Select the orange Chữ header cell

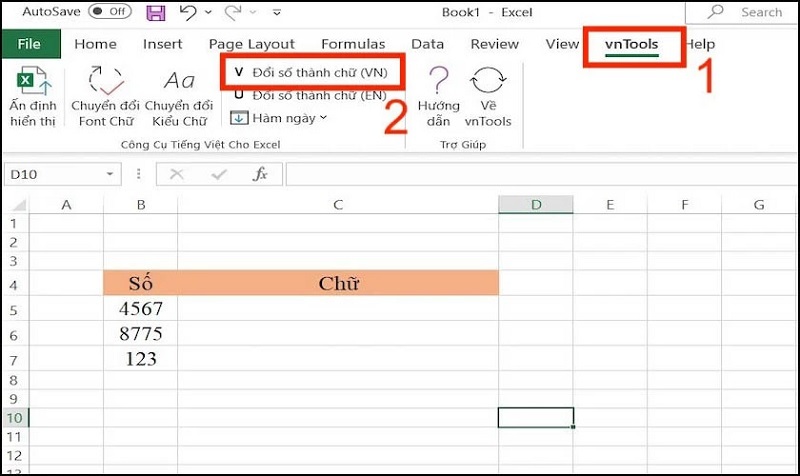click(x=338, y=284)
